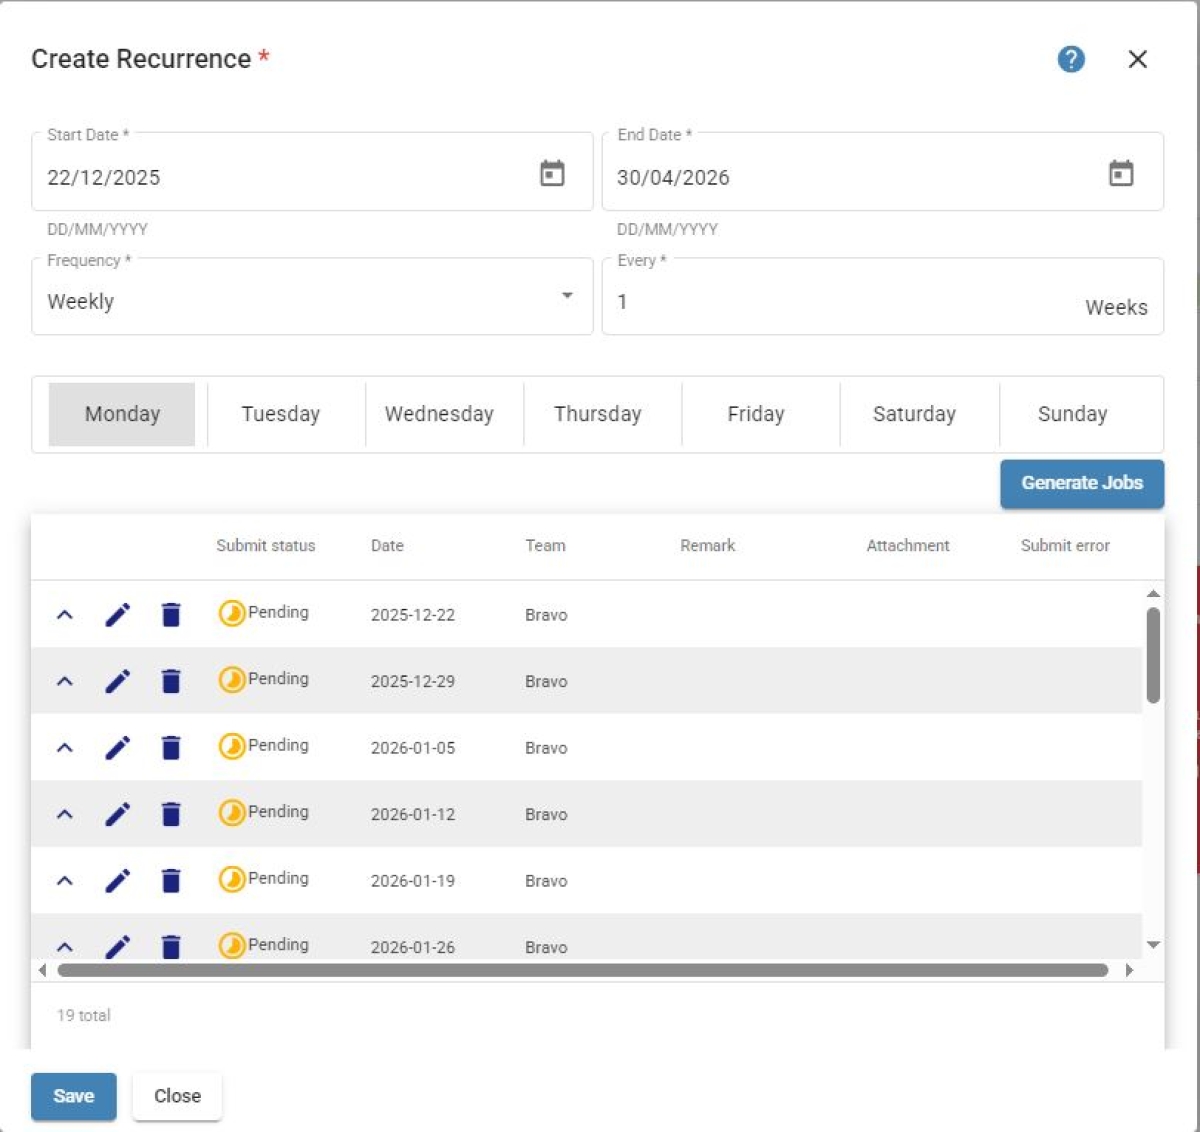Open the End Date calendar picker
Viewport: 1200px width, 1132px height.
pyautogui.click(x=1121, y=173)
